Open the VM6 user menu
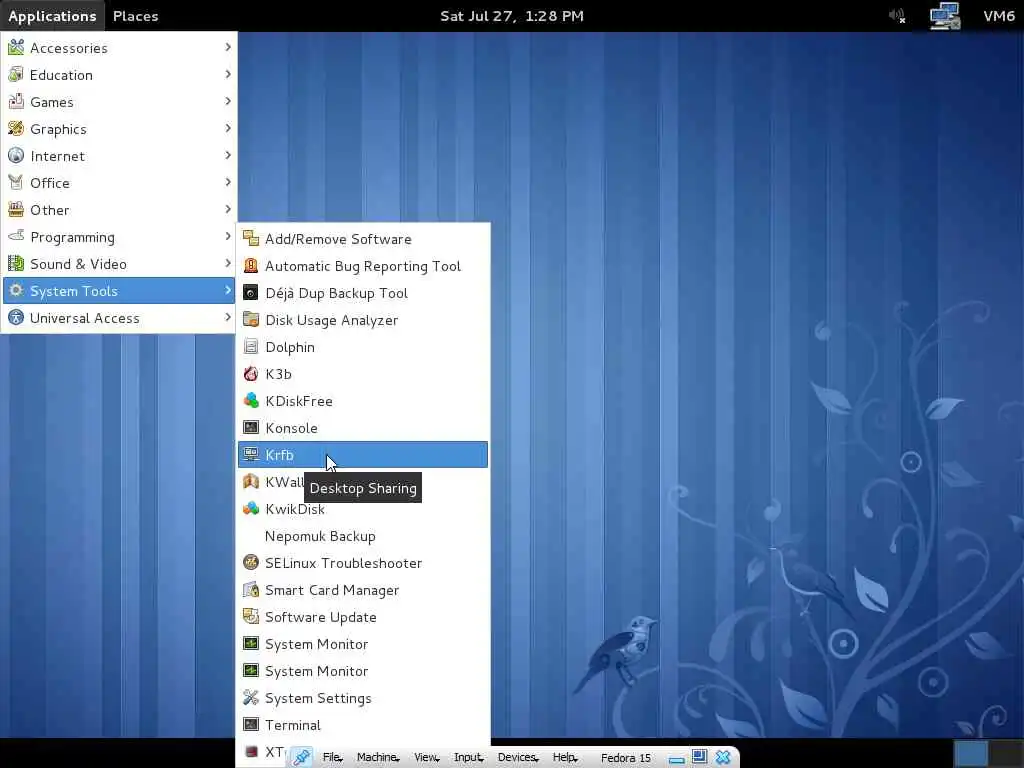This screenshot has height=768, width=1024. pos(999,16)
